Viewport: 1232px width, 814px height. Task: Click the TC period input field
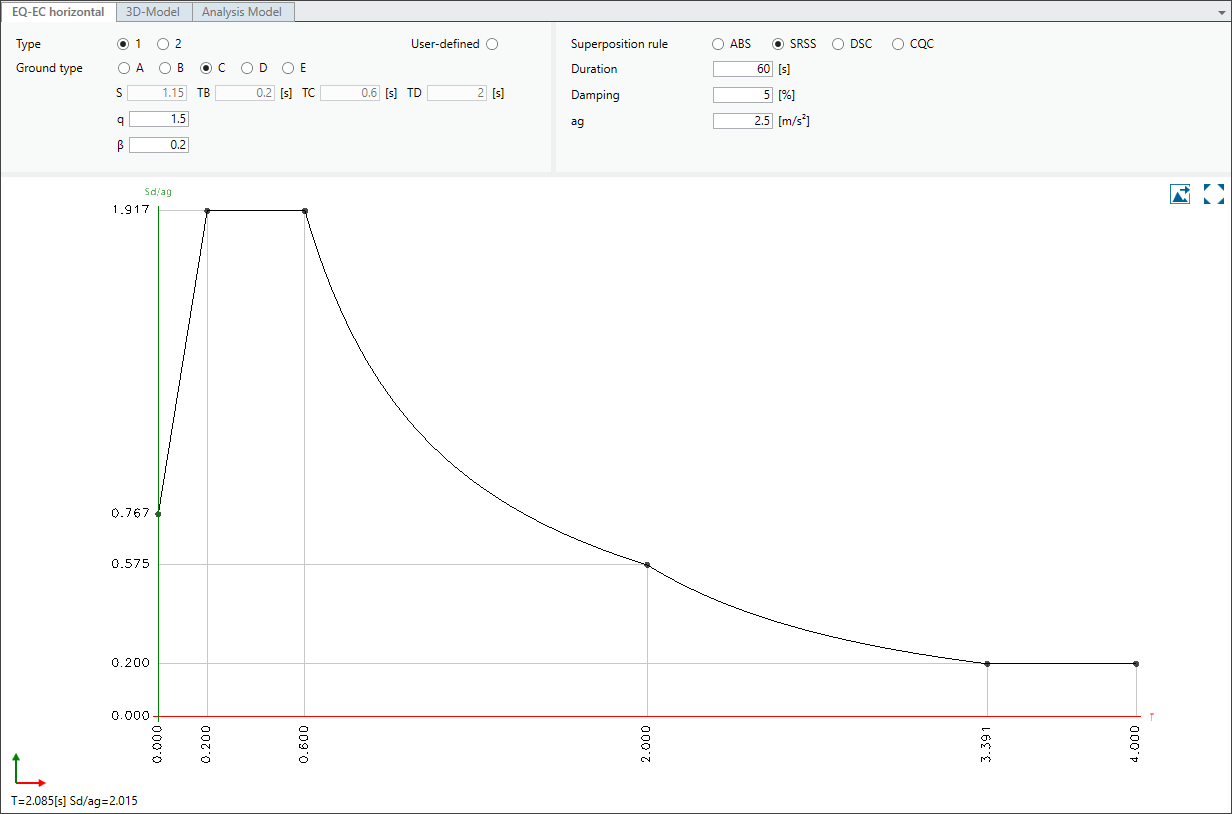[350, 93]
